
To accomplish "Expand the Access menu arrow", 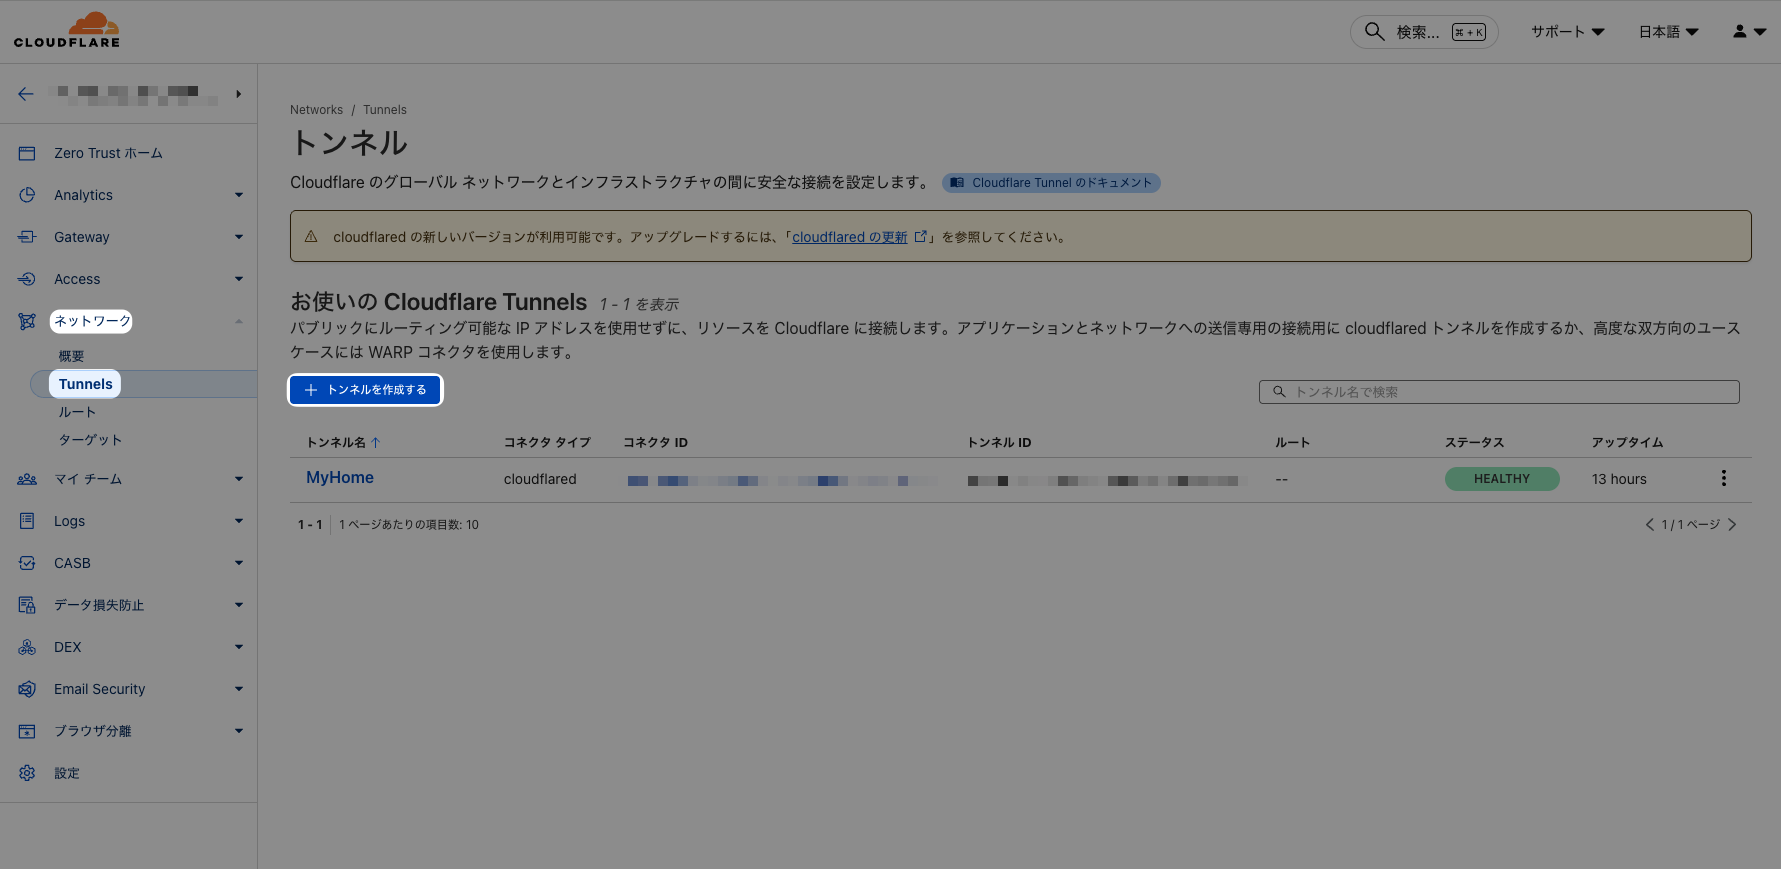I will pos(239,279).
